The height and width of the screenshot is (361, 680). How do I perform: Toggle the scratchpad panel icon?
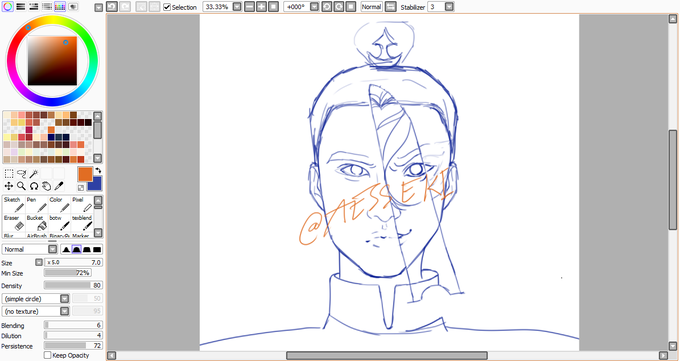click(x=73, y=7)
